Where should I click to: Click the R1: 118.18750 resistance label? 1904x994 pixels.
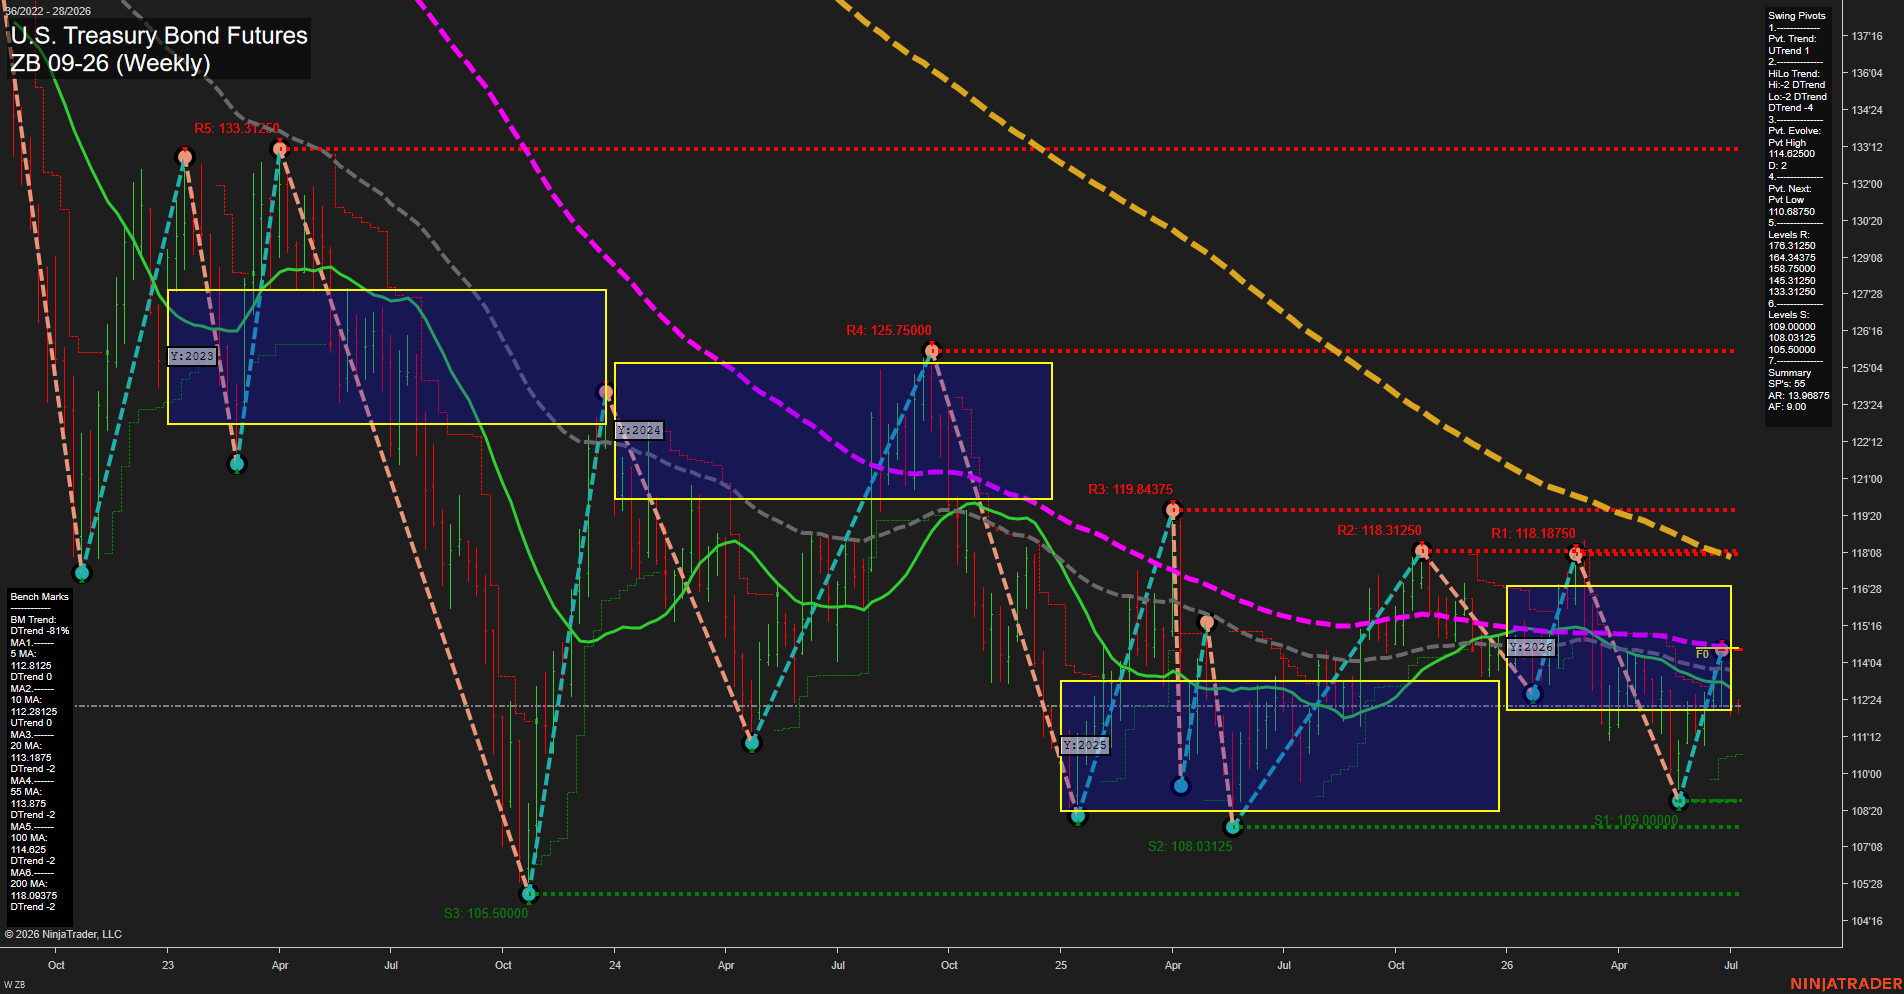1533,534
